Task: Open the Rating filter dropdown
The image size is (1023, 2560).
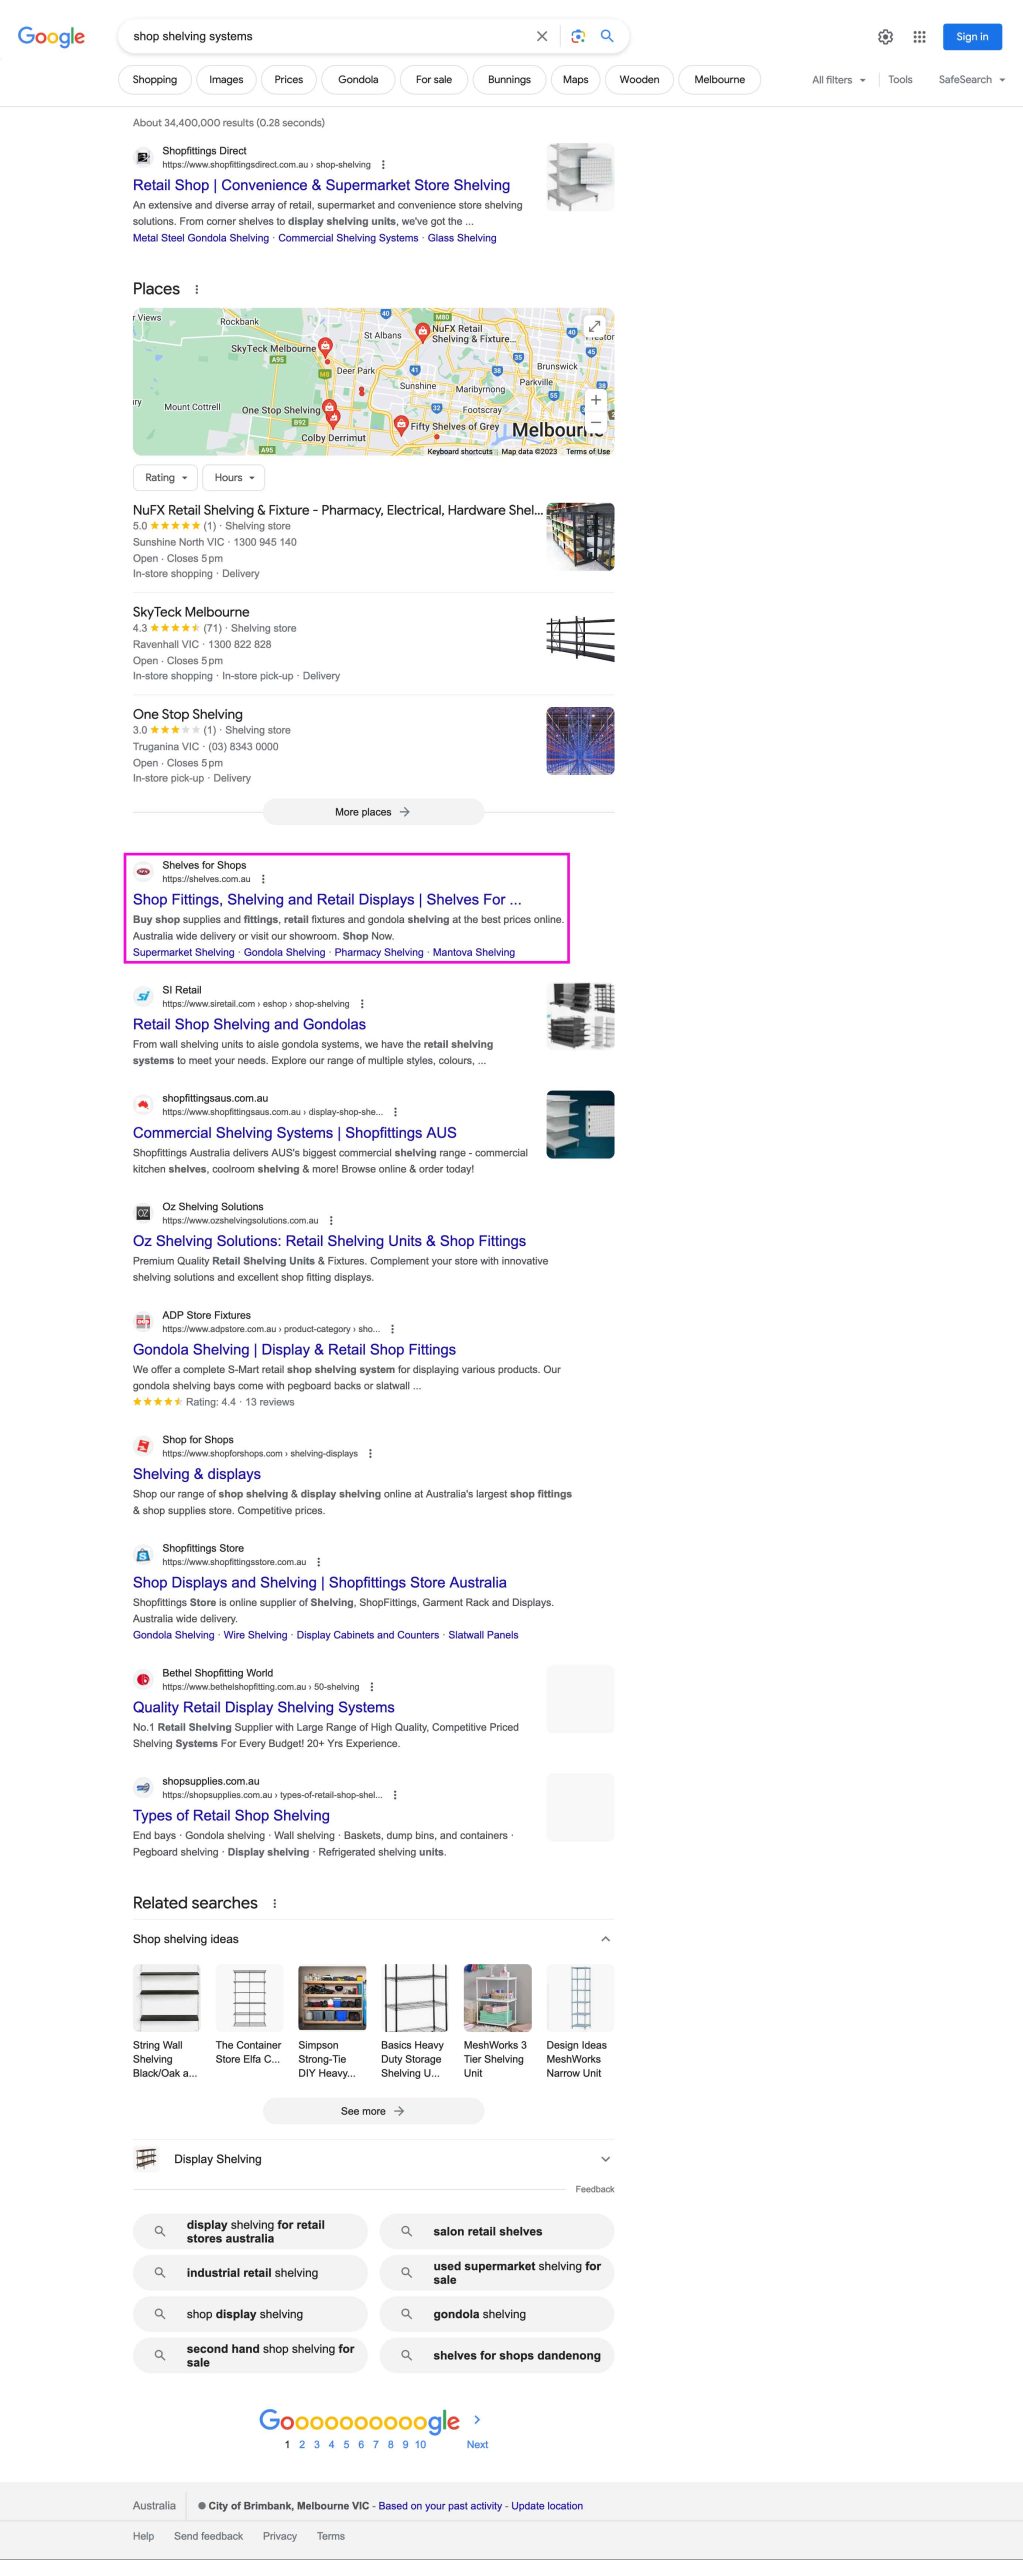Action: 165,478
